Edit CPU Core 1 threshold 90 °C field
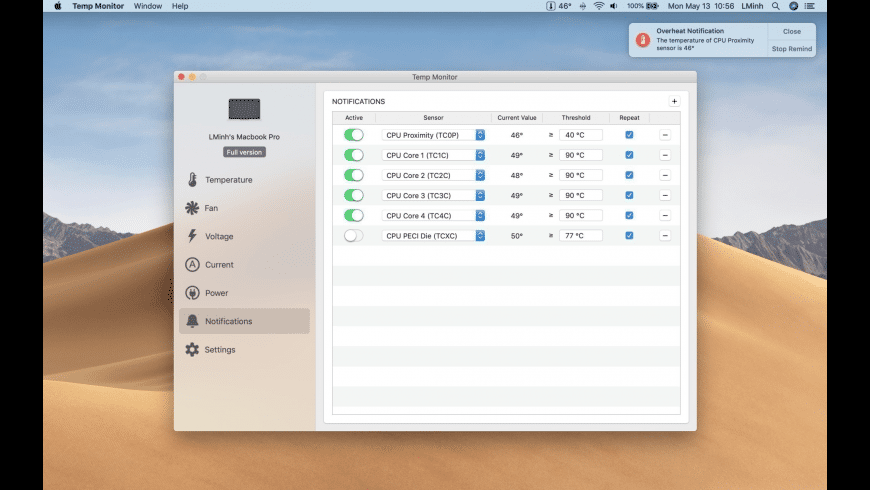The image size is (870, 490). click(581, 155)
